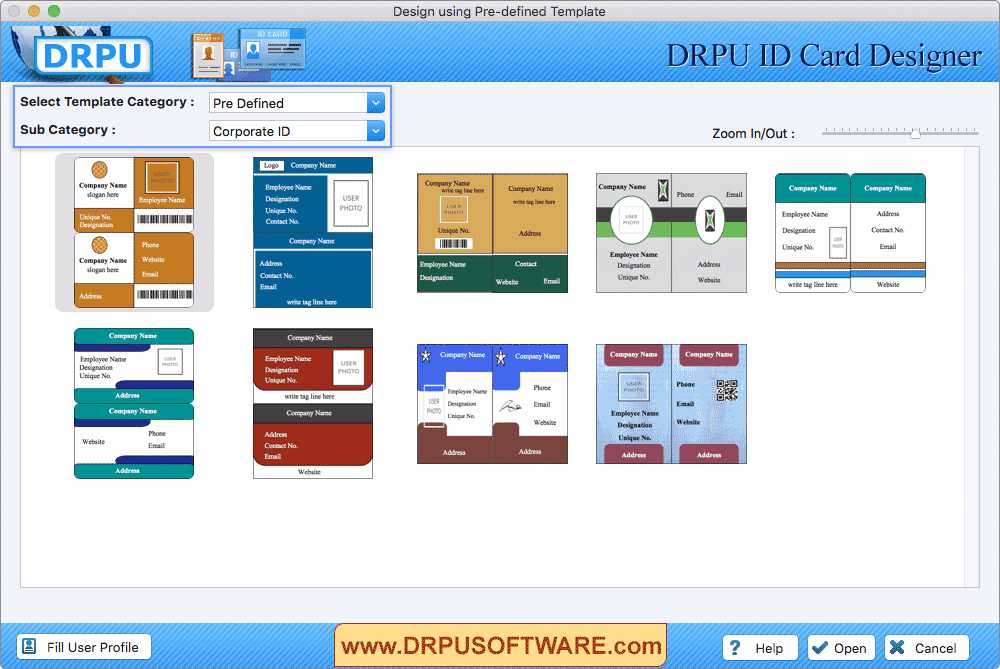
Task: Click the Help button
Action: click(760, 648)
